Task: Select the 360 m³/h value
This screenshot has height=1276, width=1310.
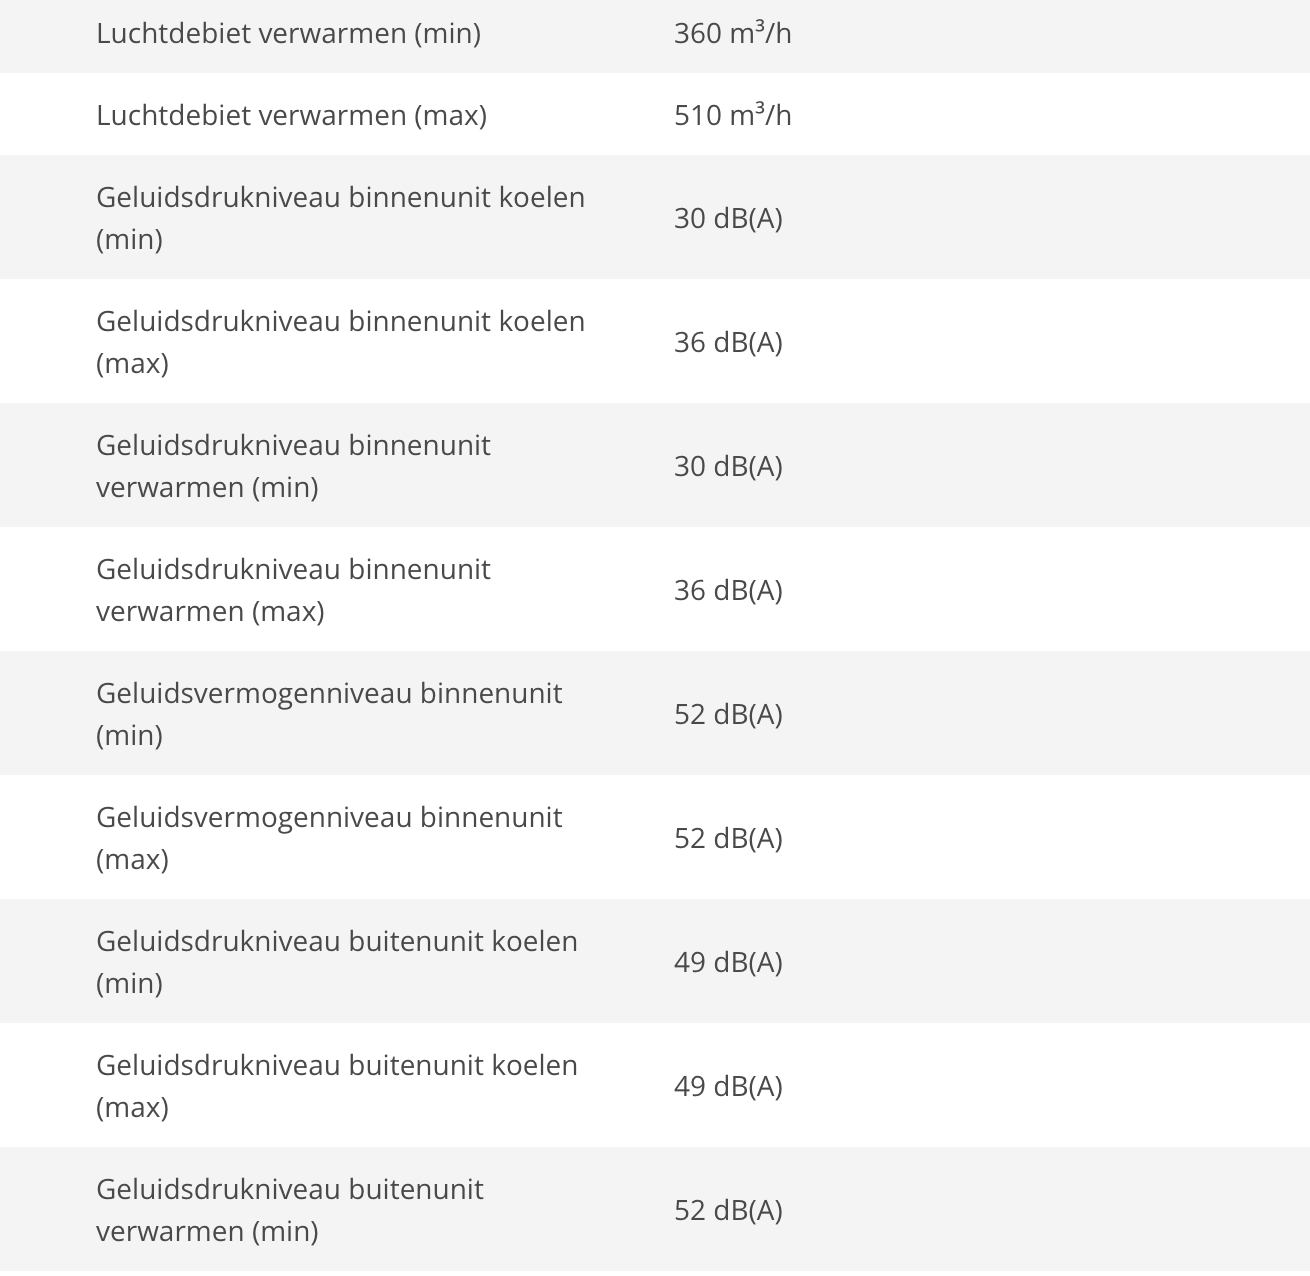Action: point(733,33)
